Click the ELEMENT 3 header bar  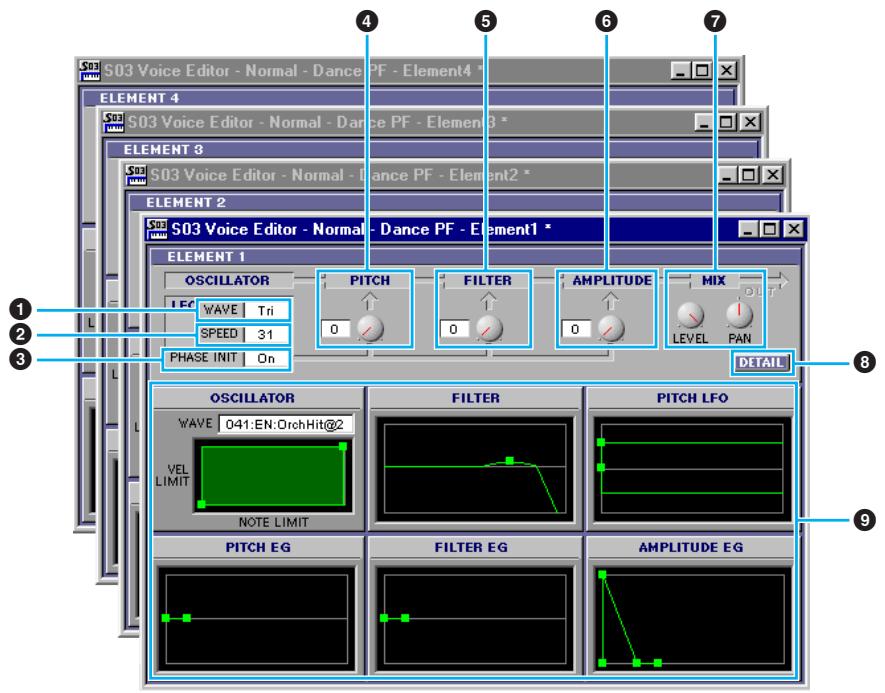click(x=432, y=150)
